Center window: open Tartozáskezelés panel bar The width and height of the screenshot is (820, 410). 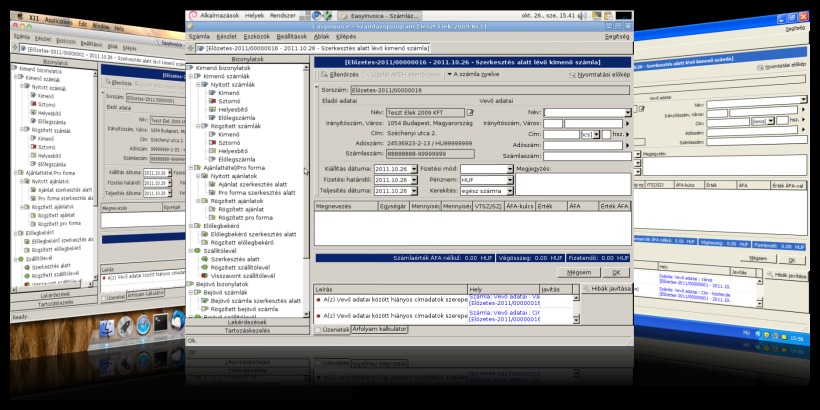[248, 331]
